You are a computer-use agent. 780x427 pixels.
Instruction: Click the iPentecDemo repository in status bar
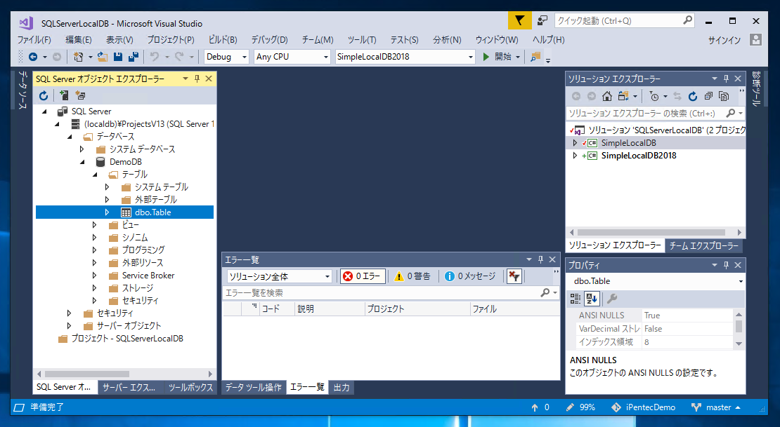click(x=643, y=408)
